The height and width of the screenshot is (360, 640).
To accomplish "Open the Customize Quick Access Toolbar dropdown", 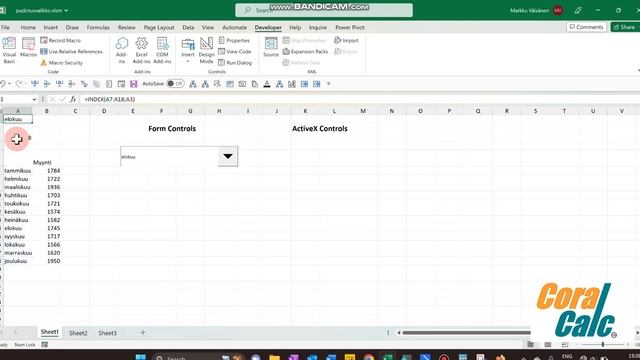I will tap(329, 84).
